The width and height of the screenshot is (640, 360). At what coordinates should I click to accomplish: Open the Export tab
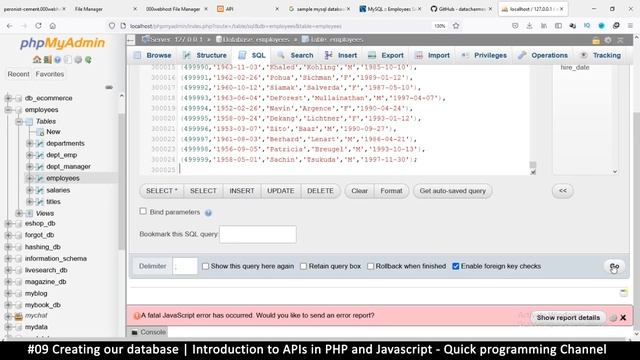tap(386, 56)
